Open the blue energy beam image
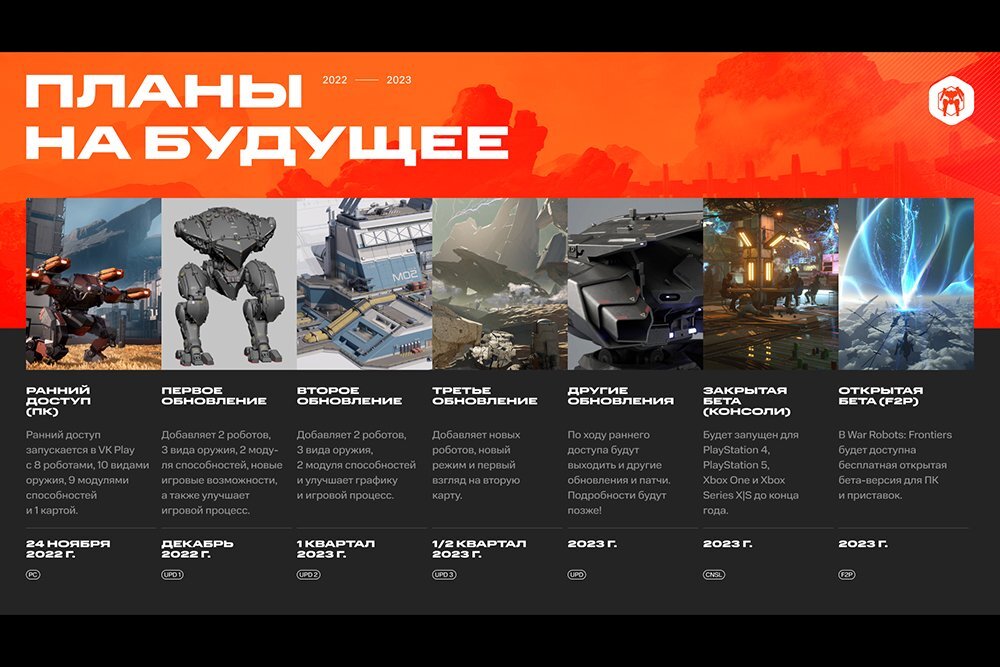The height and width of the screenshot is (667, 1000). point(906,284)
